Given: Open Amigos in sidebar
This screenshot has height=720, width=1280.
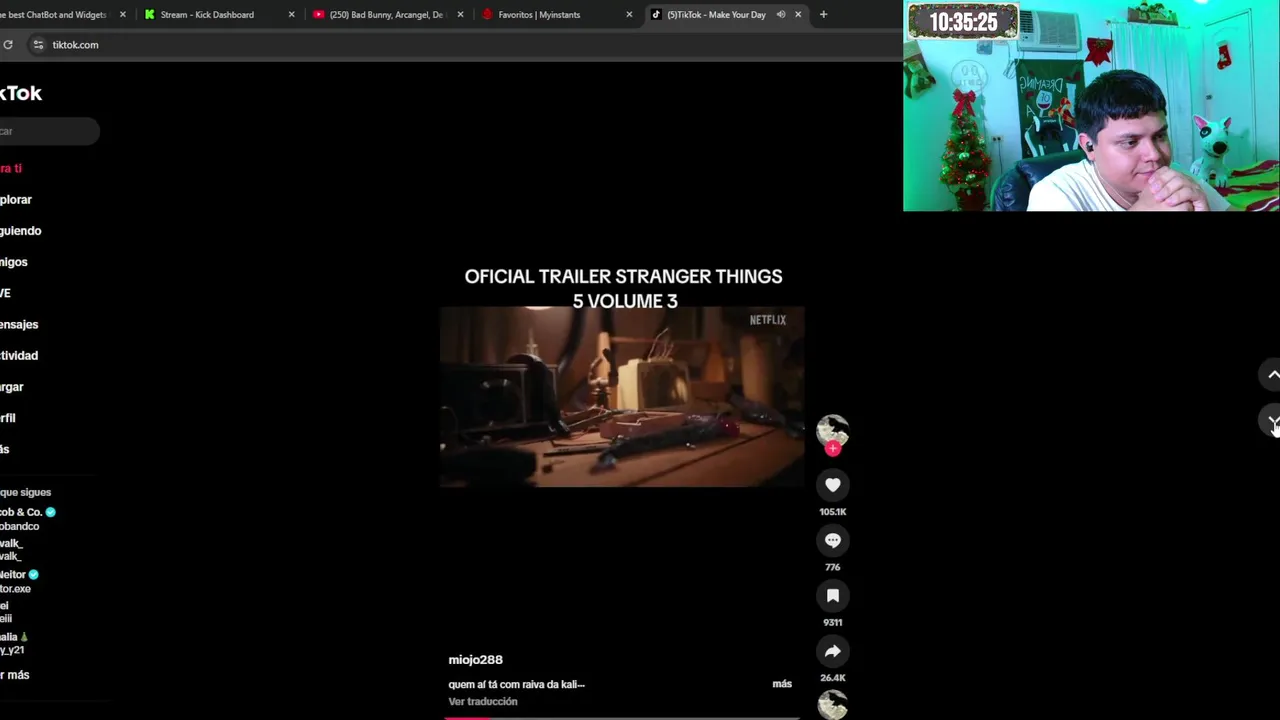Looking at the screenshot, I should 14,262.
